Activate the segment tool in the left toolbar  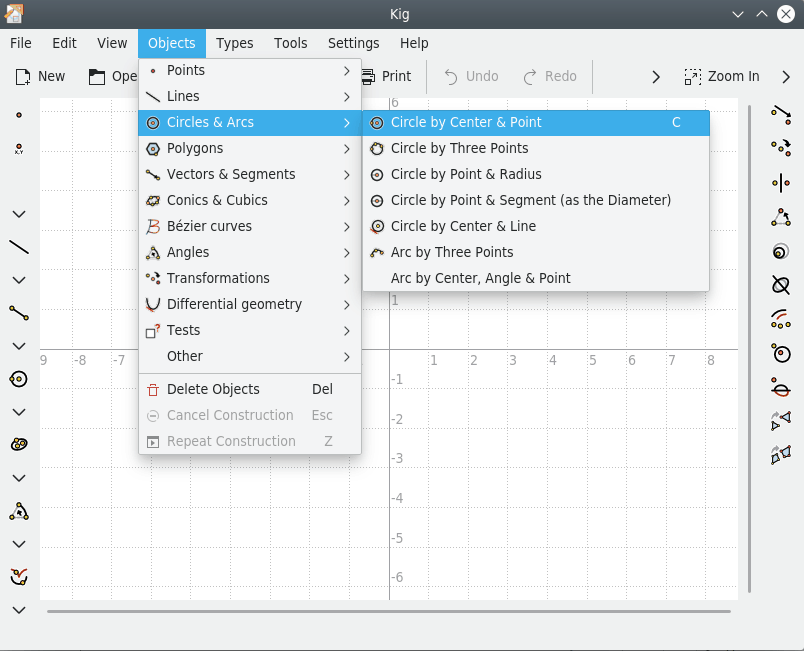pyautogui.click(x=19, y=313)
